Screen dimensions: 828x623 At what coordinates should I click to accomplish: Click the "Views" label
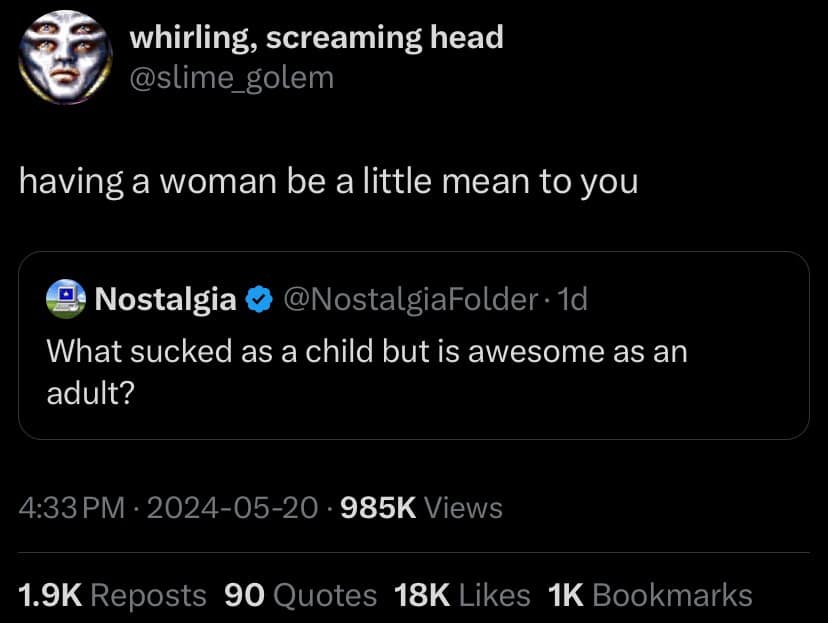click(x=463, y=508)
